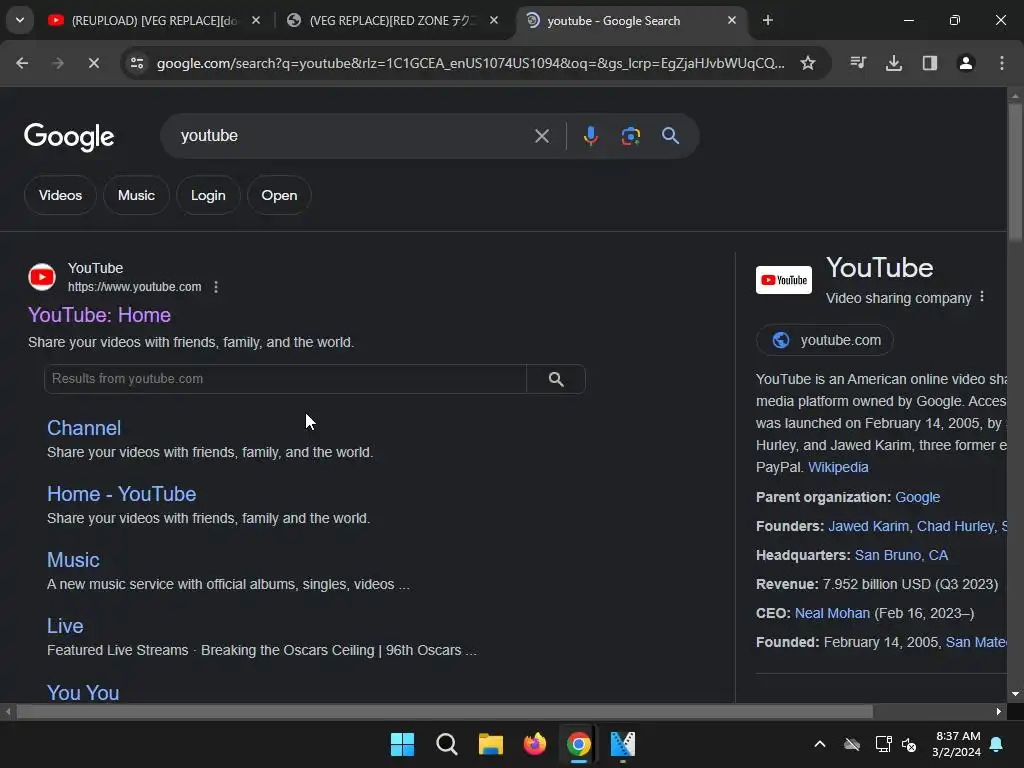Switch to the (REUPLOAD) [VEG REPLACE] YouTube tab
1024x768 pixels.
[x=154, y=21]
